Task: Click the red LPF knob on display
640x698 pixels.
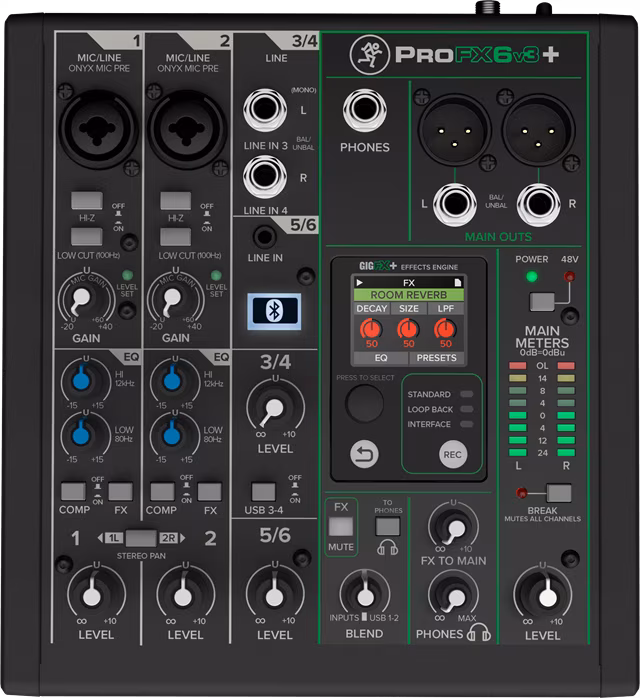Action: pos(442,329)
